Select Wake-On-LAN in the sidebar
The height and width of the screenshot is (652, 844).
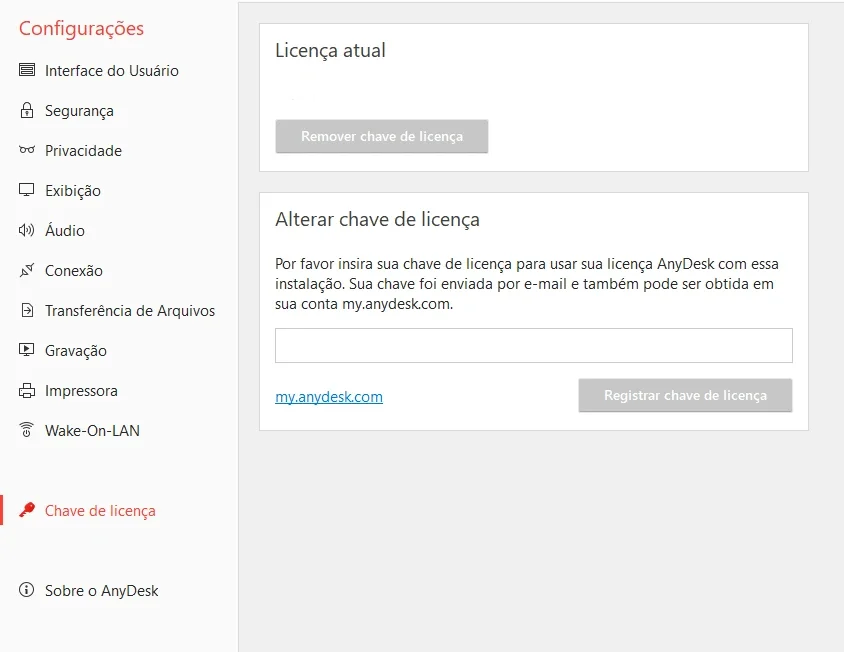(93, 431)
